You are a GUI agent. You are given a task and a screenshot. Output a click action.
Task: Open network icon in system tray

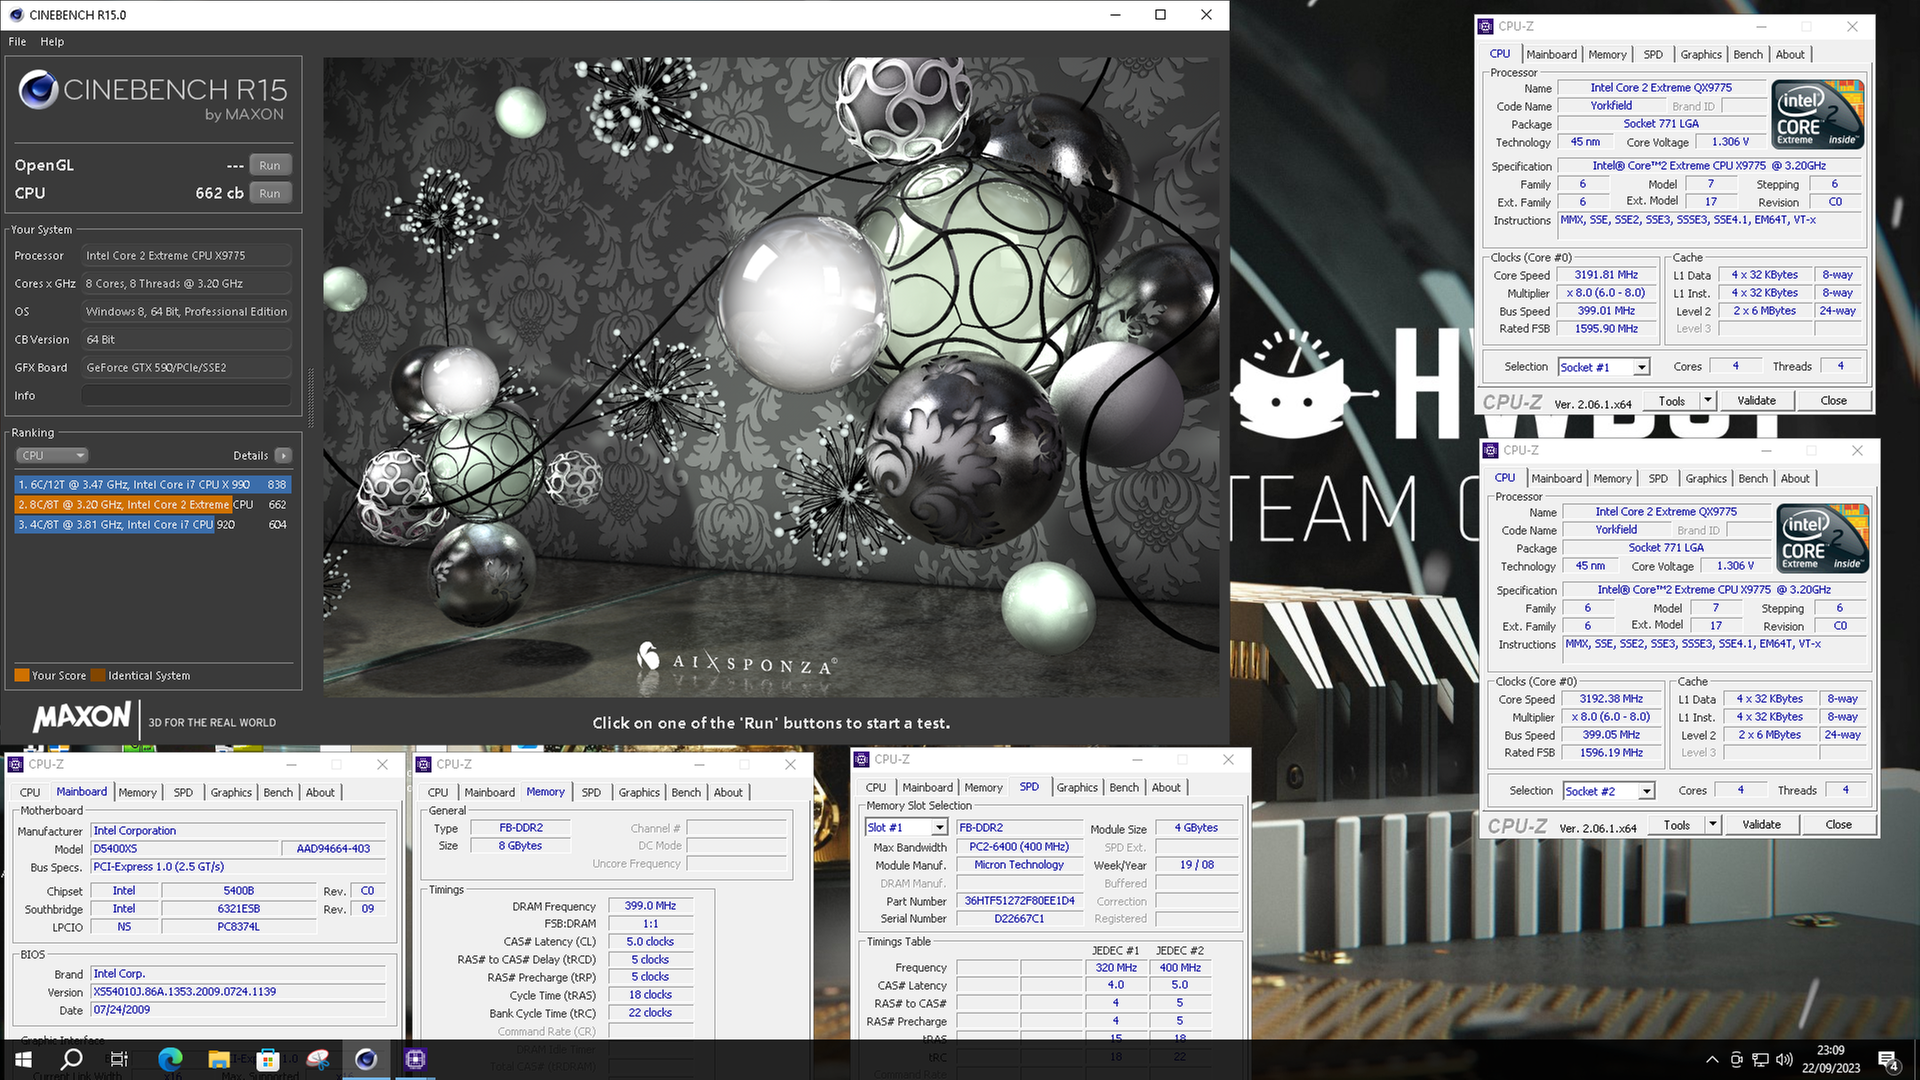pyautogui.click(x=1760, y=1060)
